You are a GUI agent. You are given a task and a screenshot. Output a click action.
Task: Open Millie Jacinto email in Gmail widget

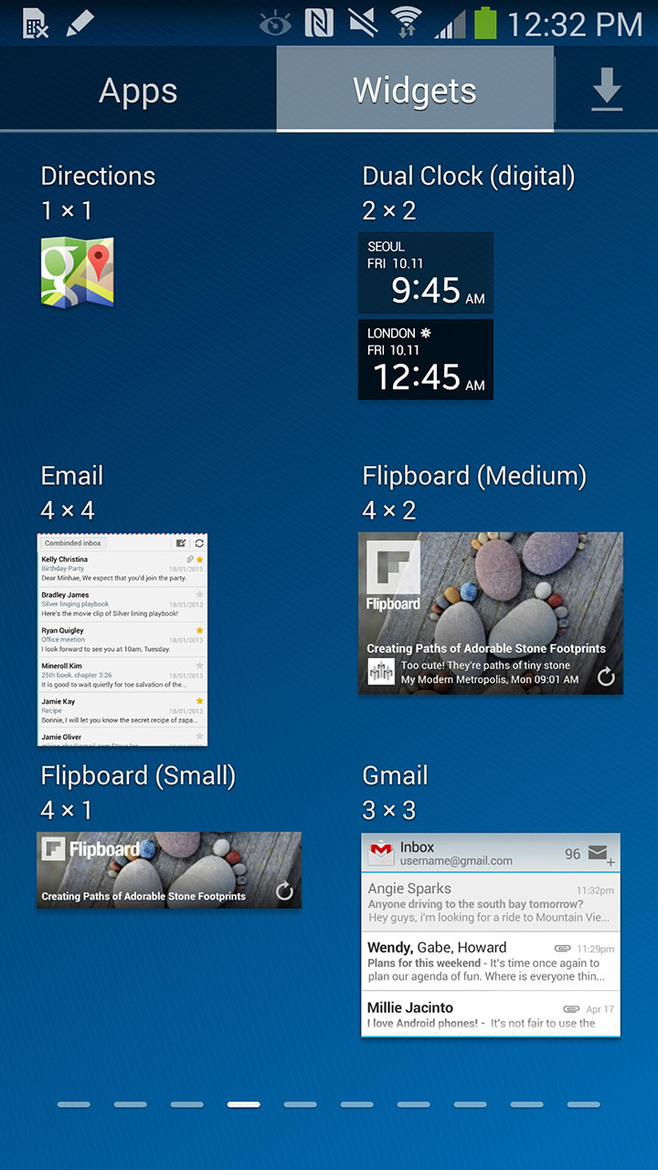click(x=491, y=1013)
